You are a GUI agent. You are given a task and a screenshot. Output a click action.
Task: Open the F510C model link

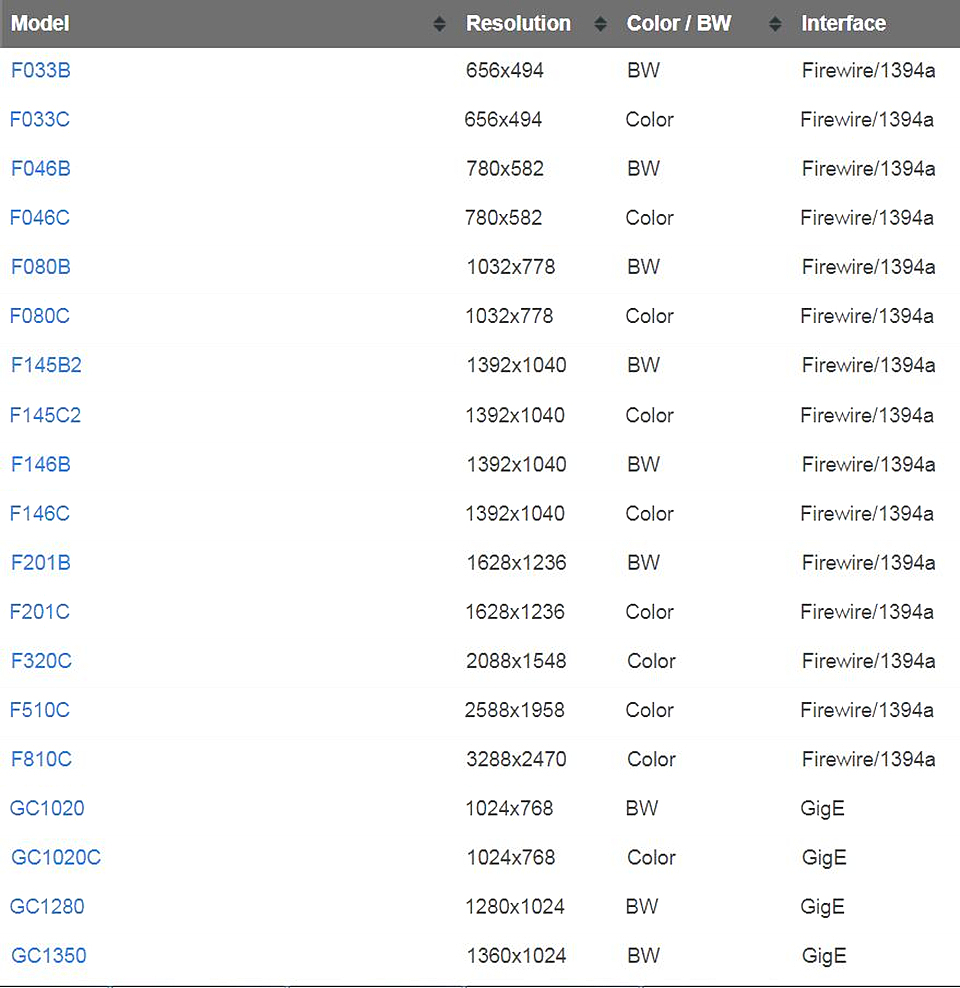40,710
